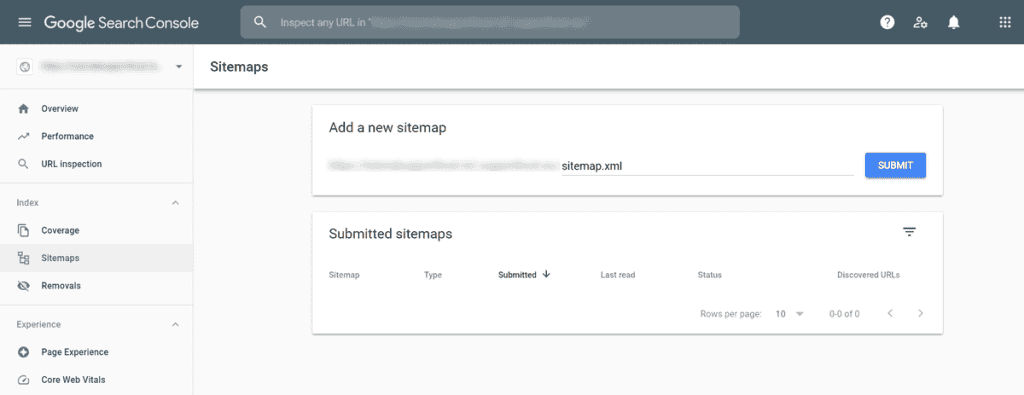Click the Removals crossed-eye icon
Viewport: 1024px width, 395px height.
[24, 286]
